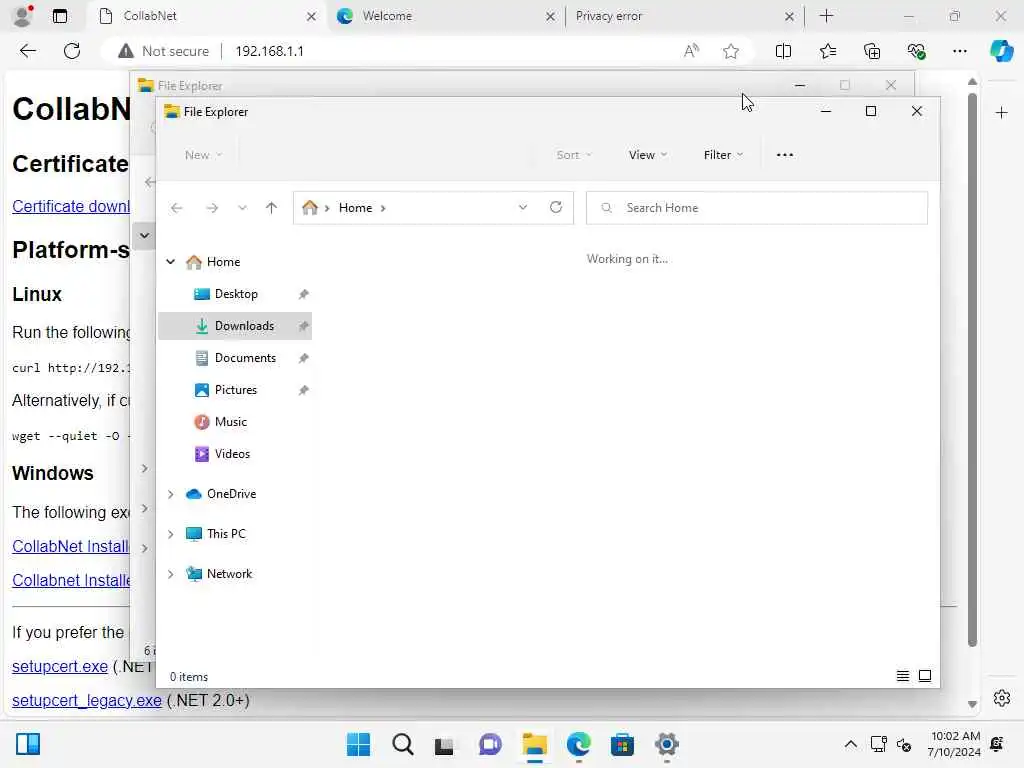Viewport: 1024px width, 768px height.
Task: Refresh the Home folder view
Action: tap(556, 208)
